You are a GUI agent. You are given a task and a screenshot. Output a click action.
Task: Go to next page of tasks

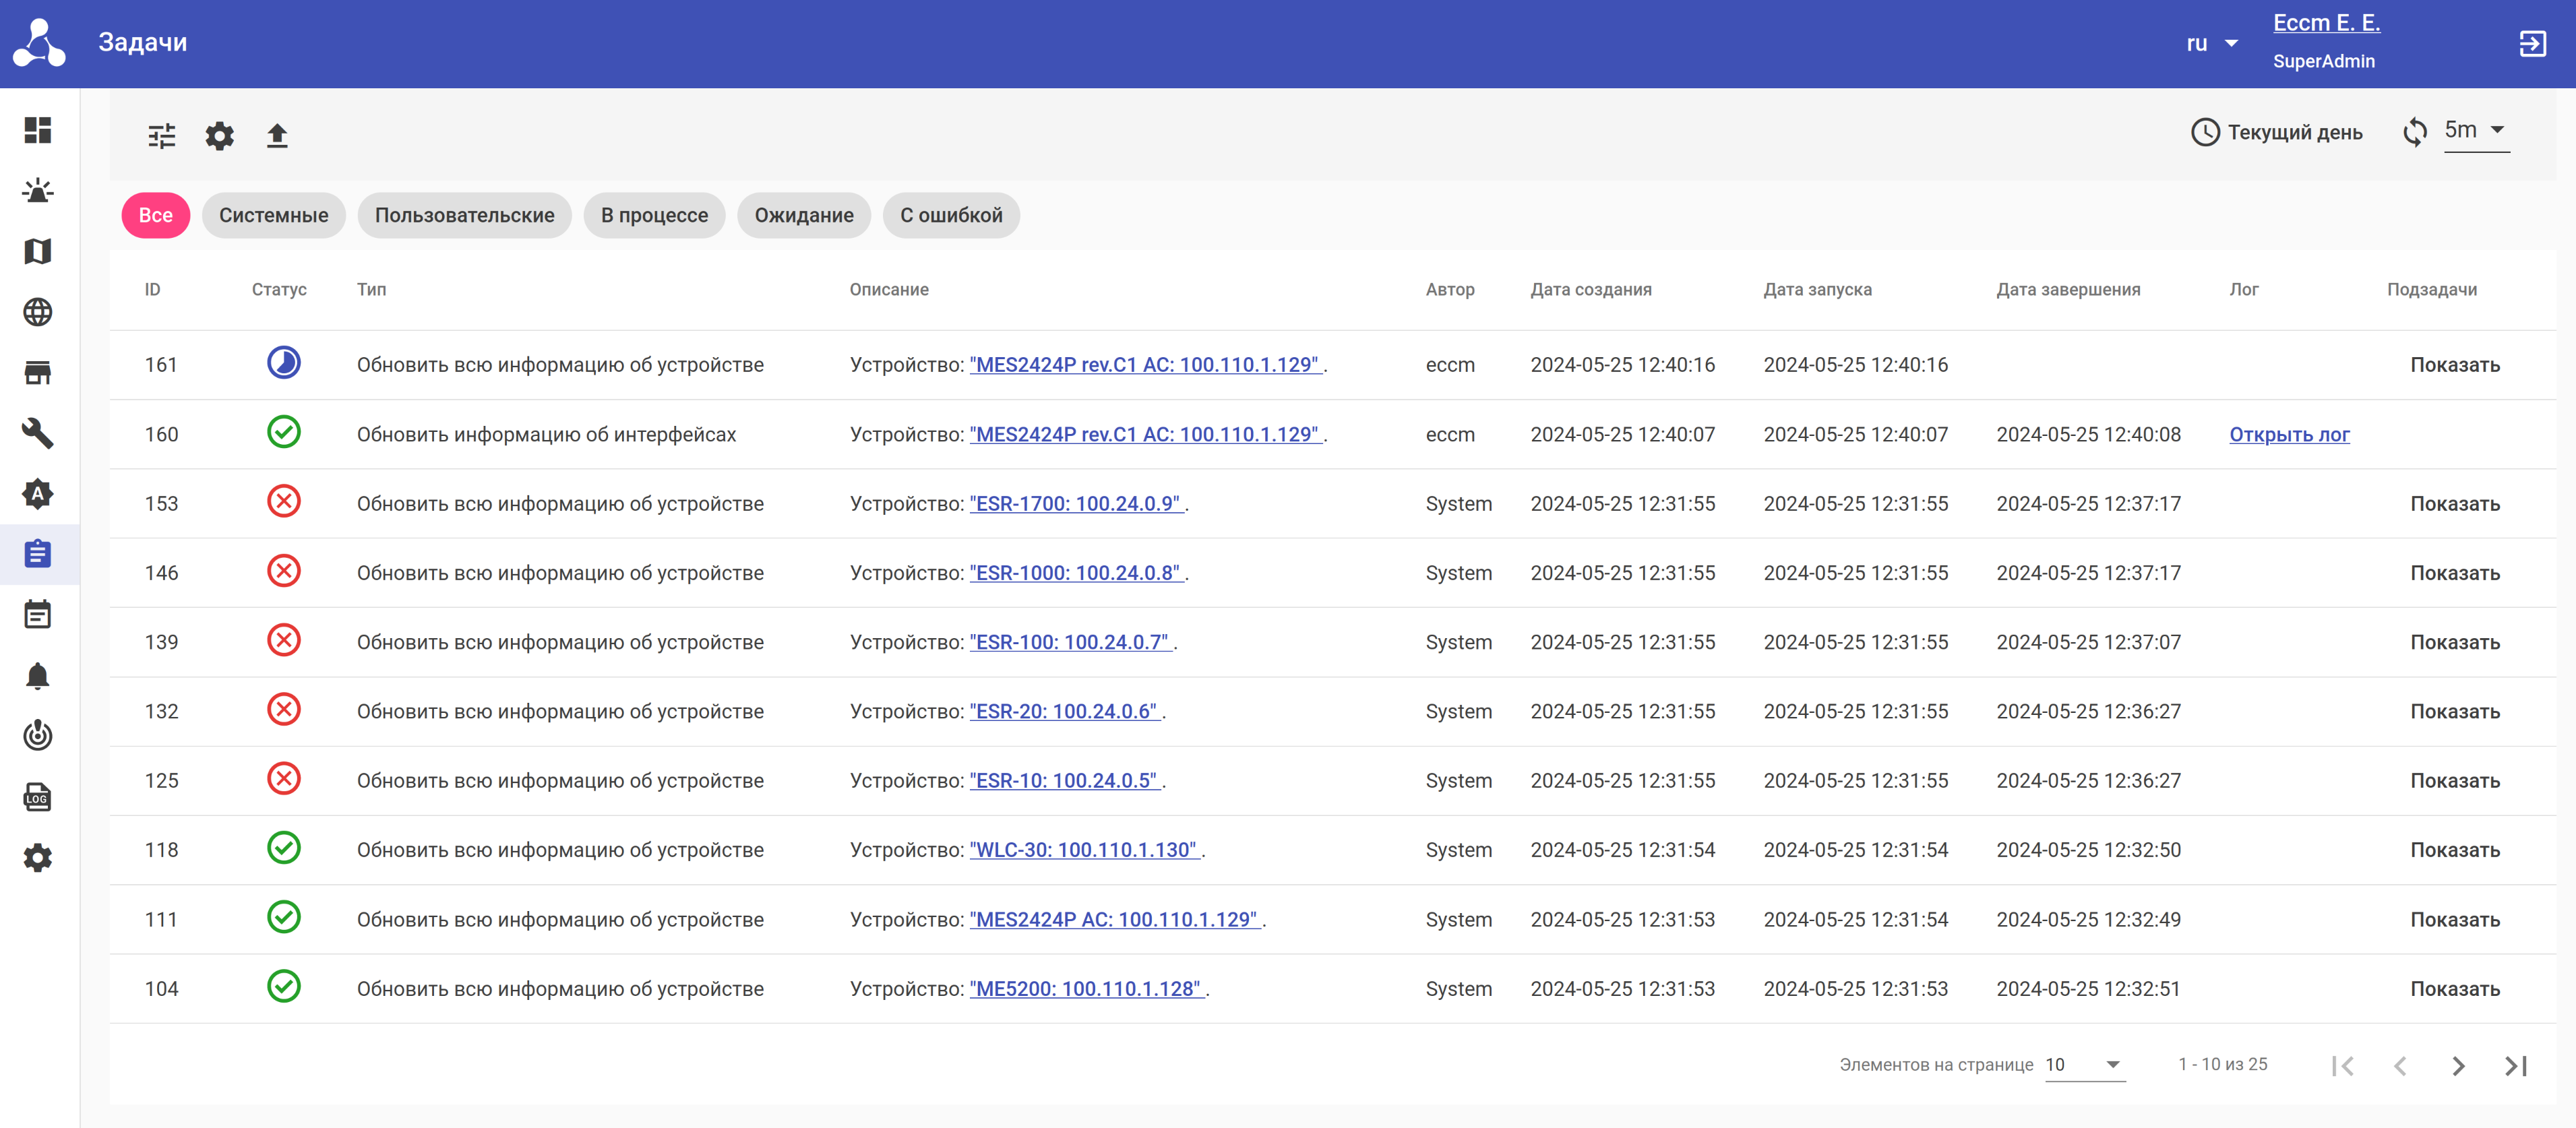(2458, 1065)
